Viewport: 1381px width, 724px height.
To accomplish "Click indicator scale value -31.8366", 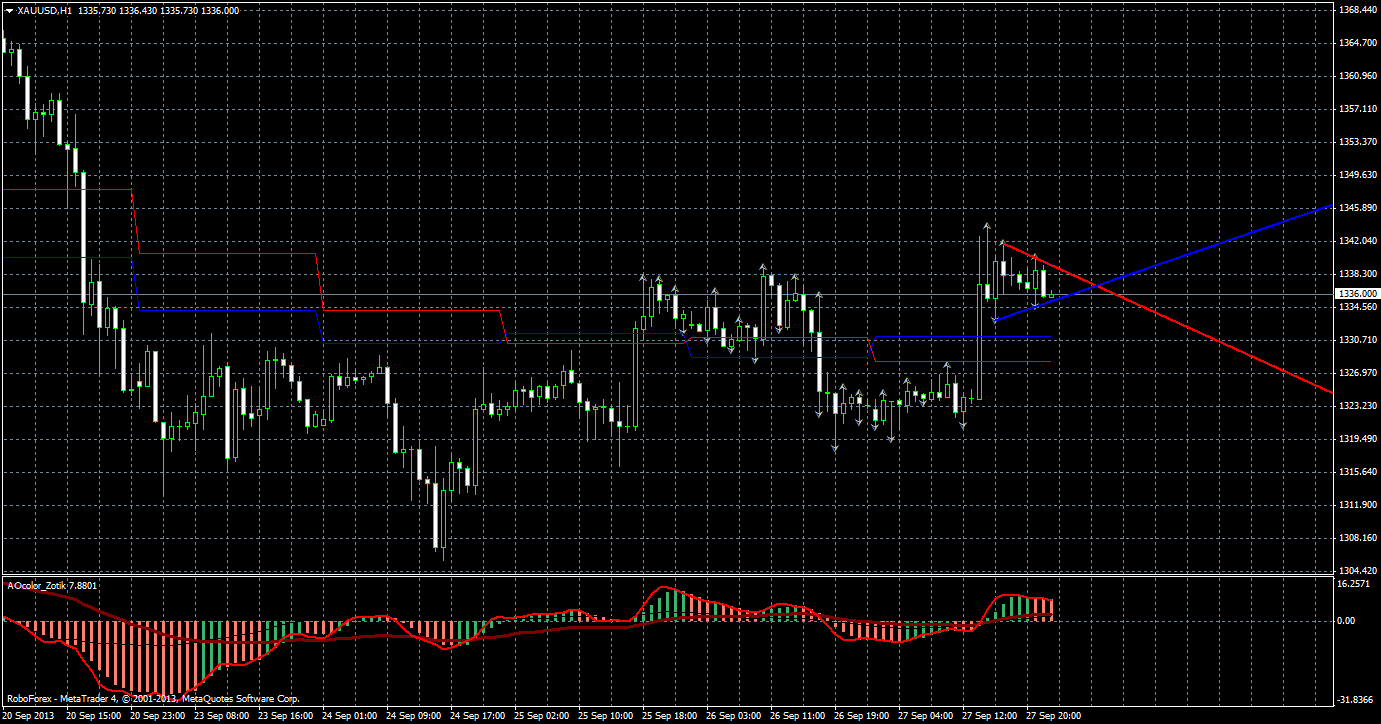I will coord(1357,699).
